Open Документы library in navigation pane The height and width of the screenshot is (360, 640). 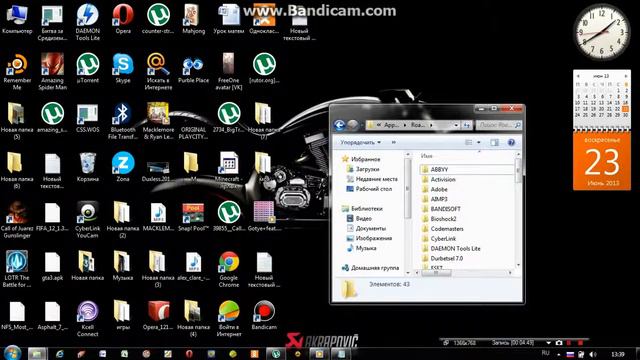click(x=366, y=228)
